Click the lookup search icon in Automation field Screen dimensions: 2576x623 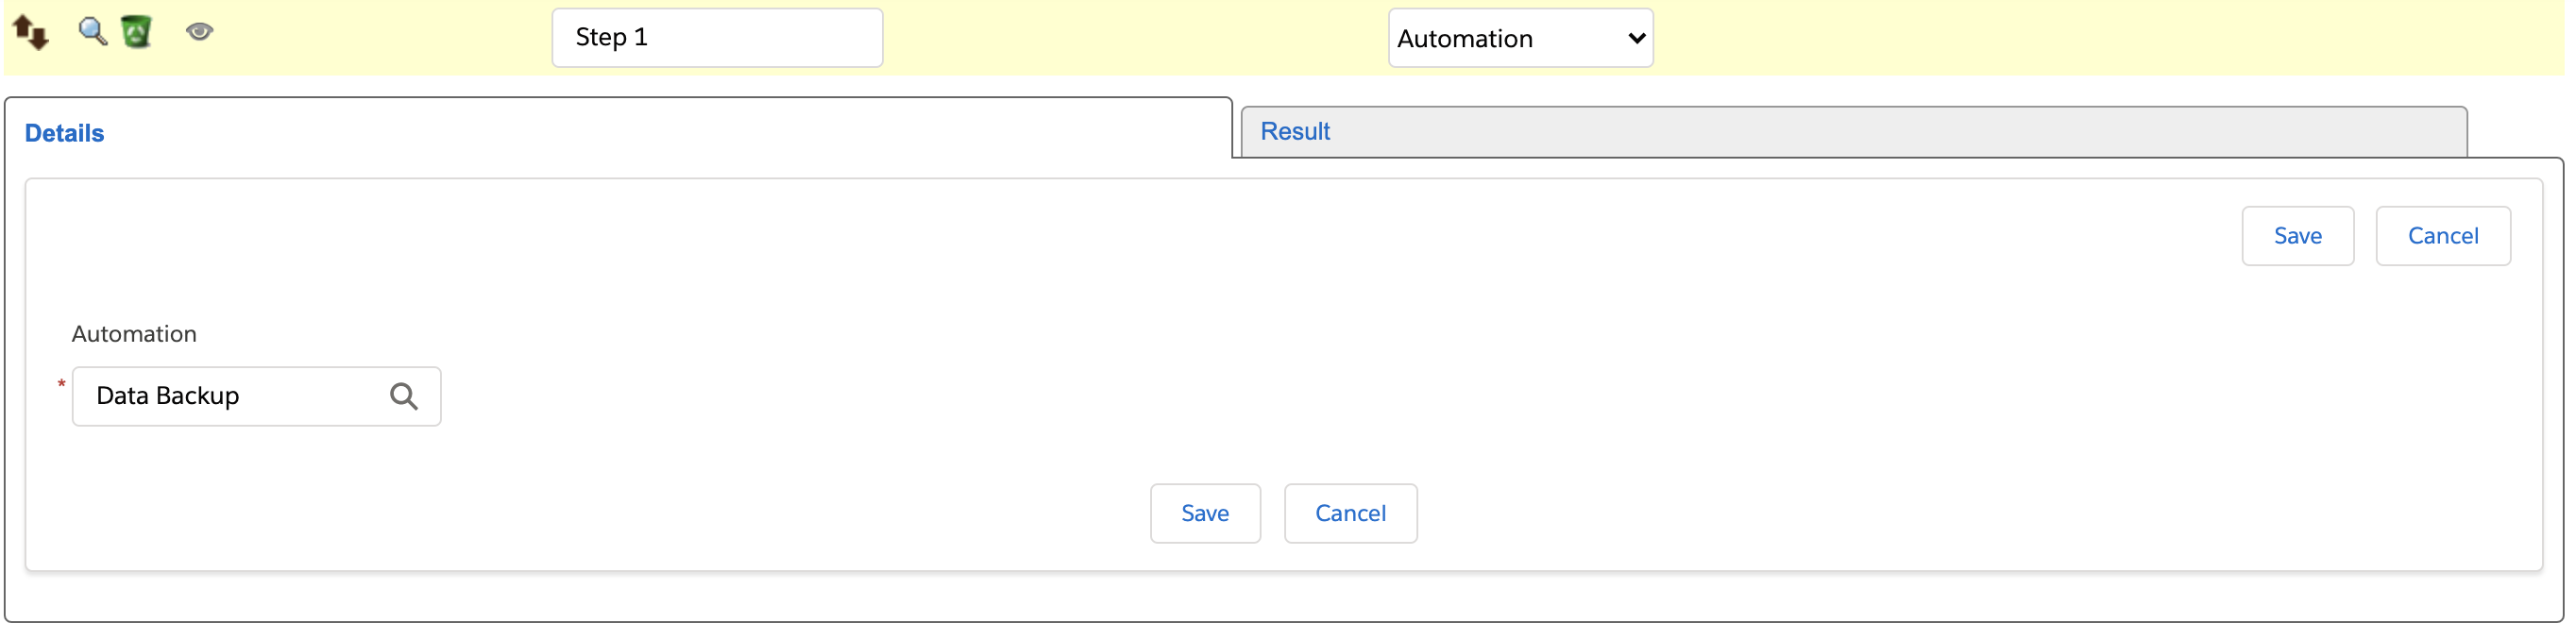403,396
